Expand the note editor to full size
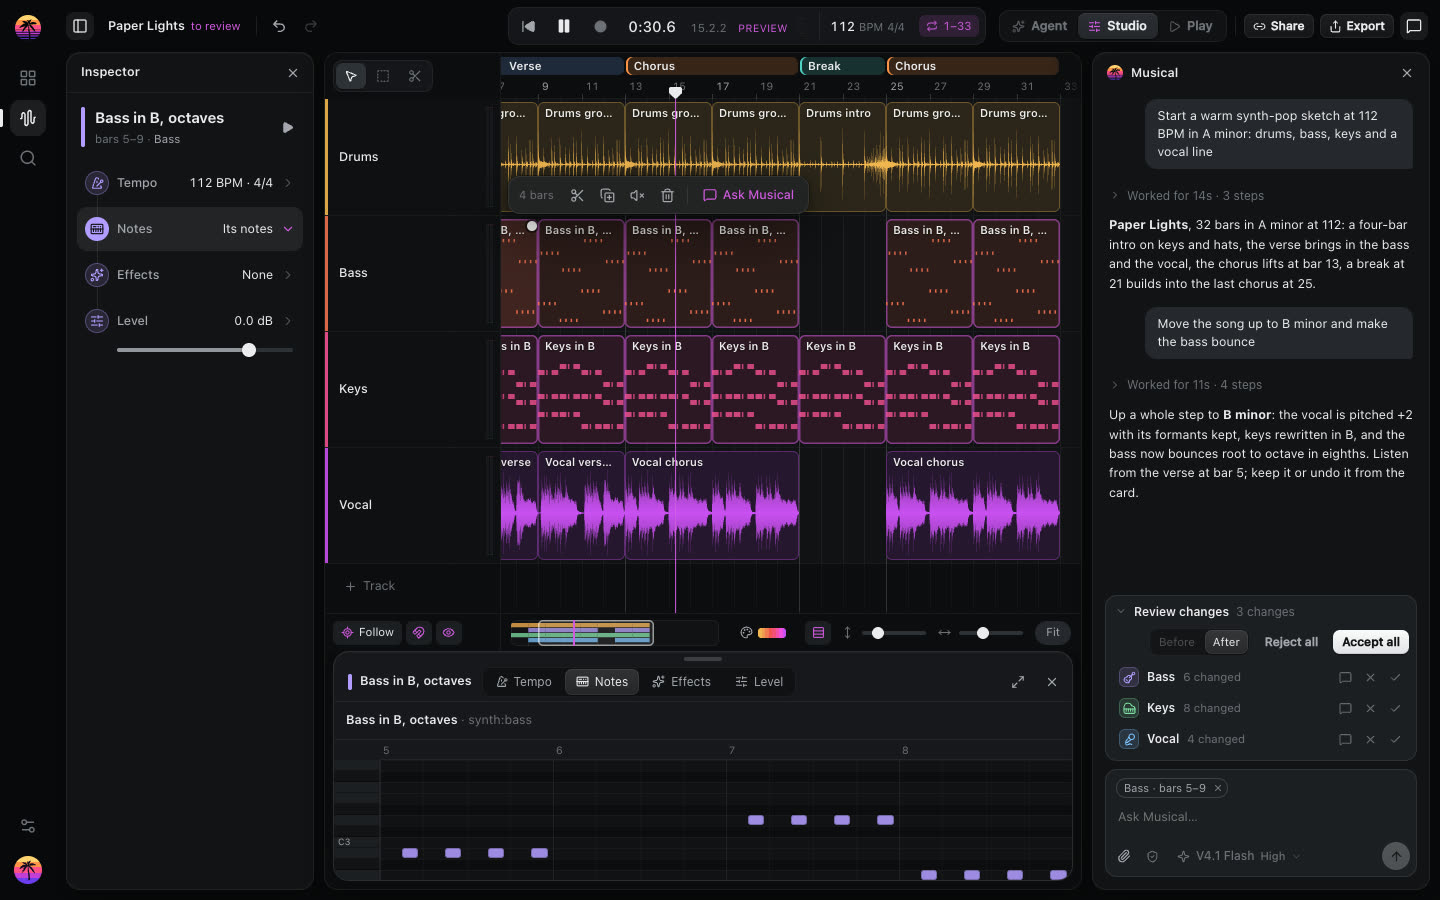 [1018, 682]
